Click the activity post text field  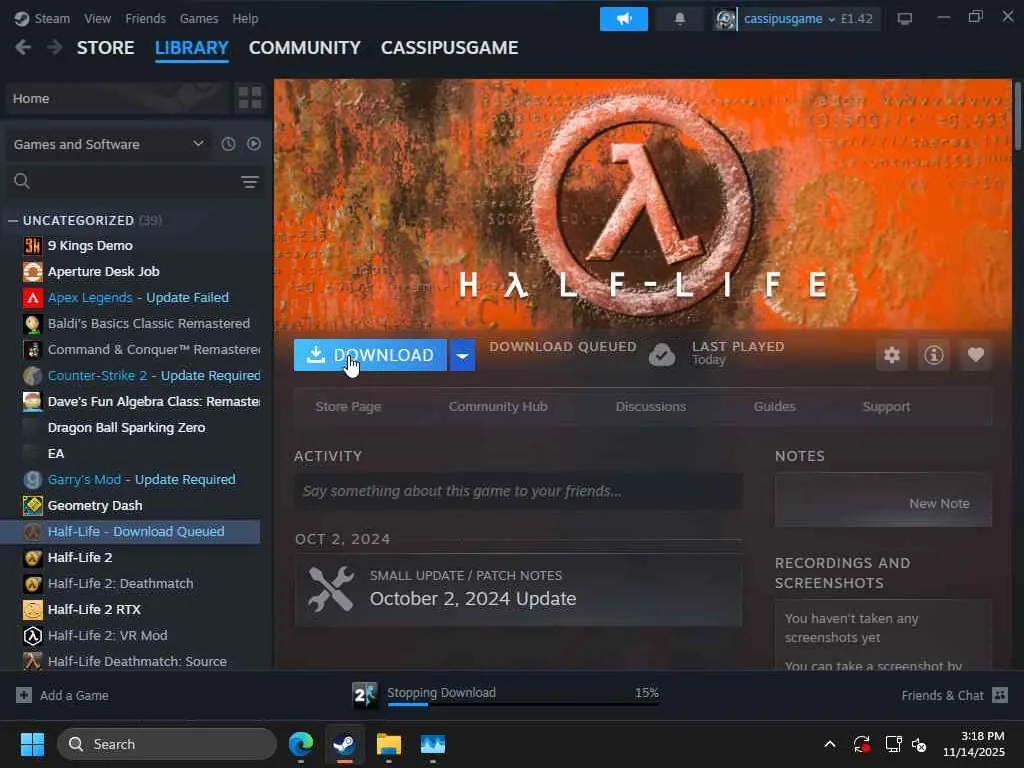518,491
